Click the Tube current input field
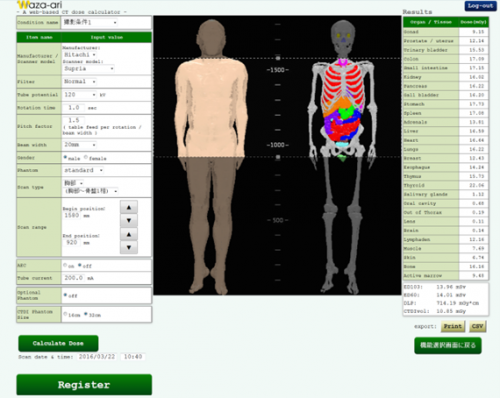Image resolution: width=500 pixels, height=398 pixels. click(x=74, y=278)
